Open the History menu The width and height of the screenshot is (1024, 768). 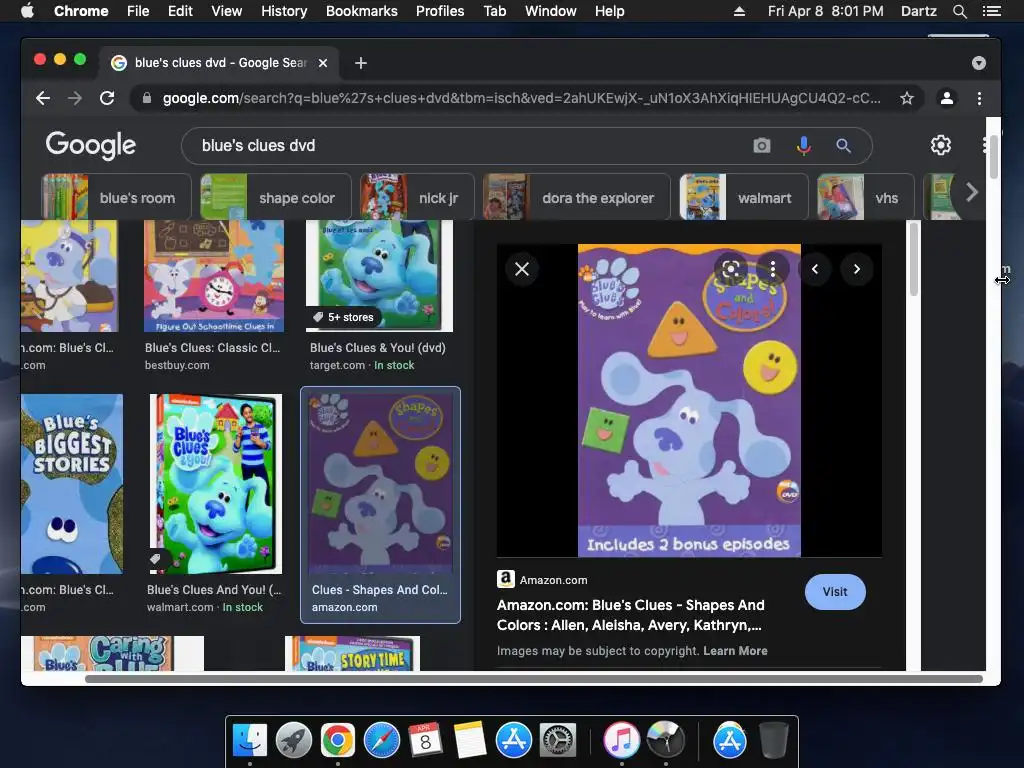[284, 11]
